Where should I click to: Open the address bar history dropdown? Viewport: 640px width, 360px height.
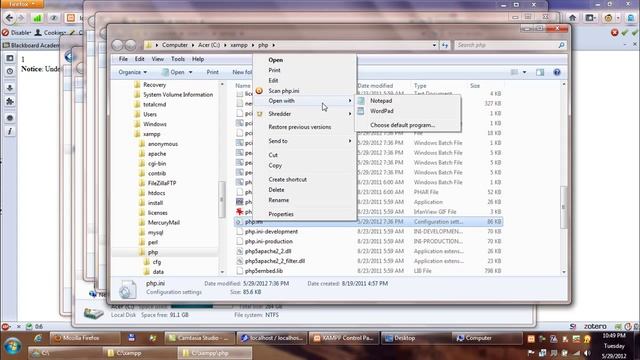click(434, 45)
